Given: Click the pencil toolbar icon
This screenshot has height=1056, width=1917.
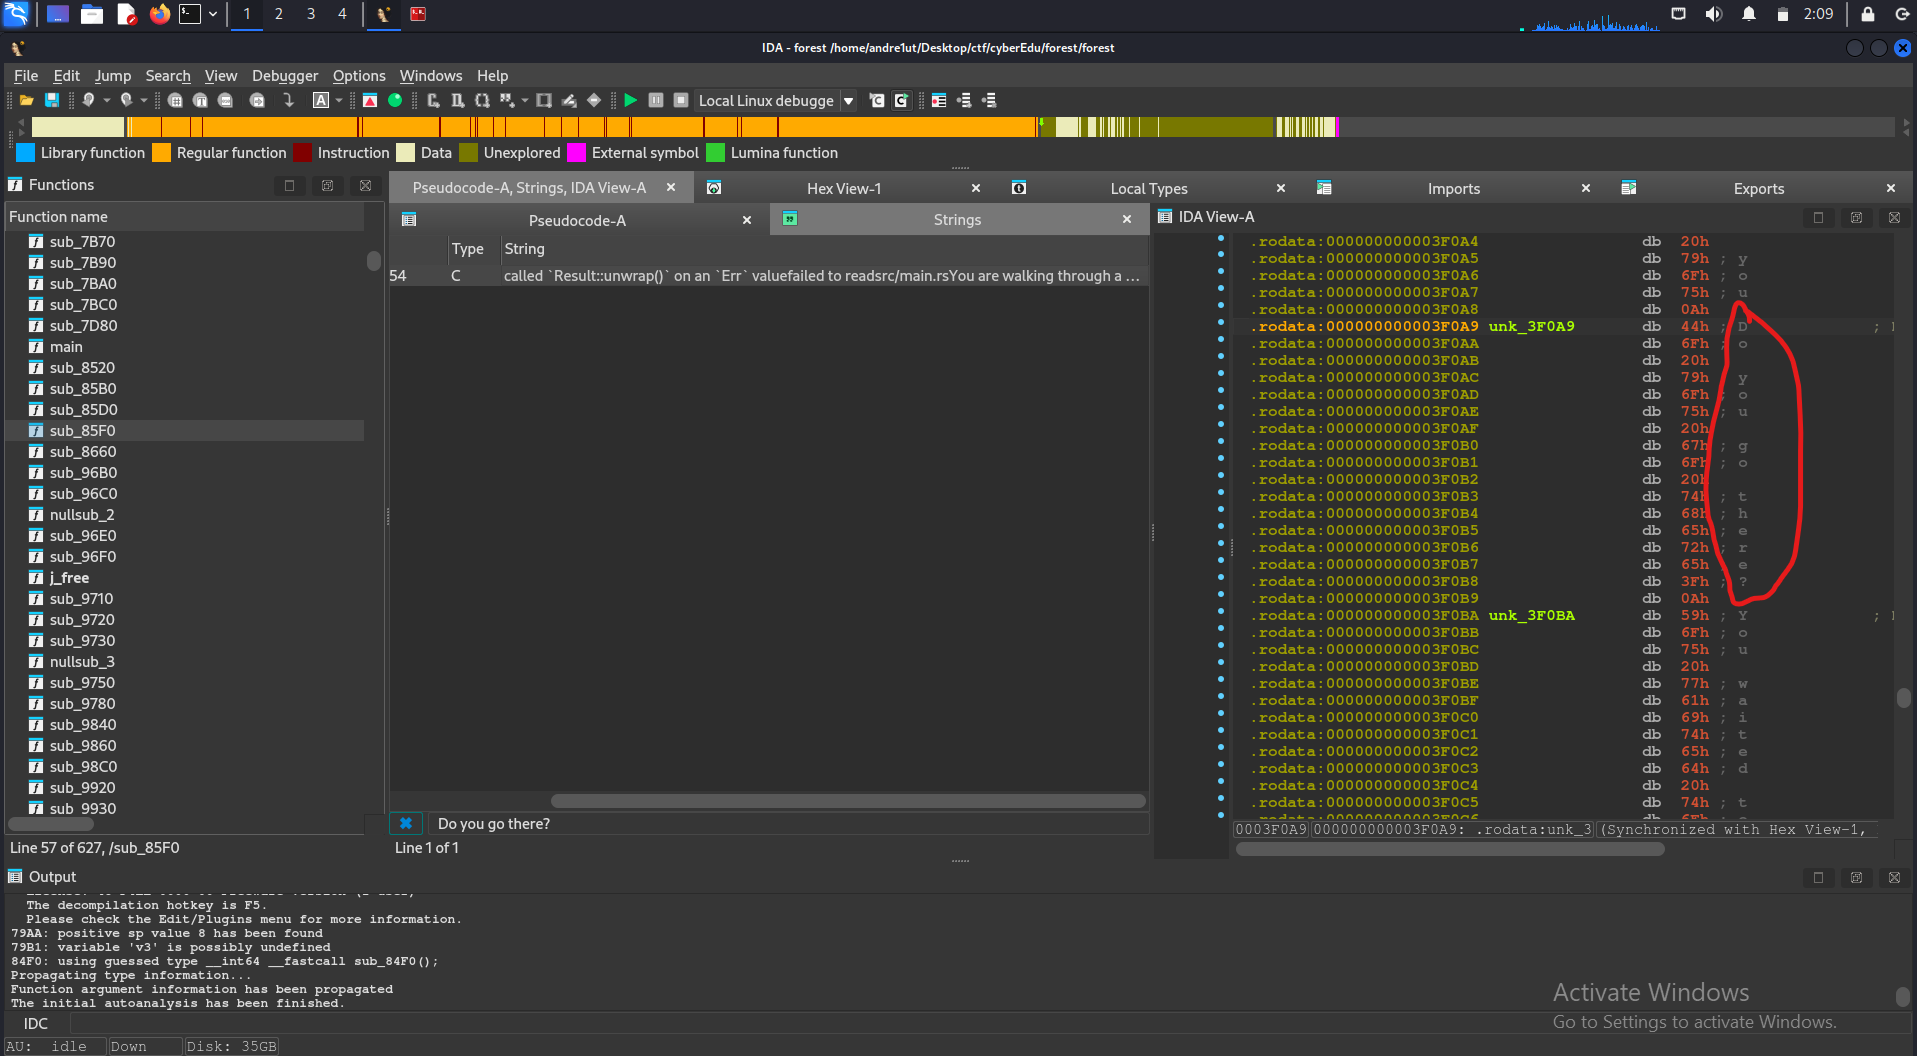Looking at the screenshot, I should 569,100.
